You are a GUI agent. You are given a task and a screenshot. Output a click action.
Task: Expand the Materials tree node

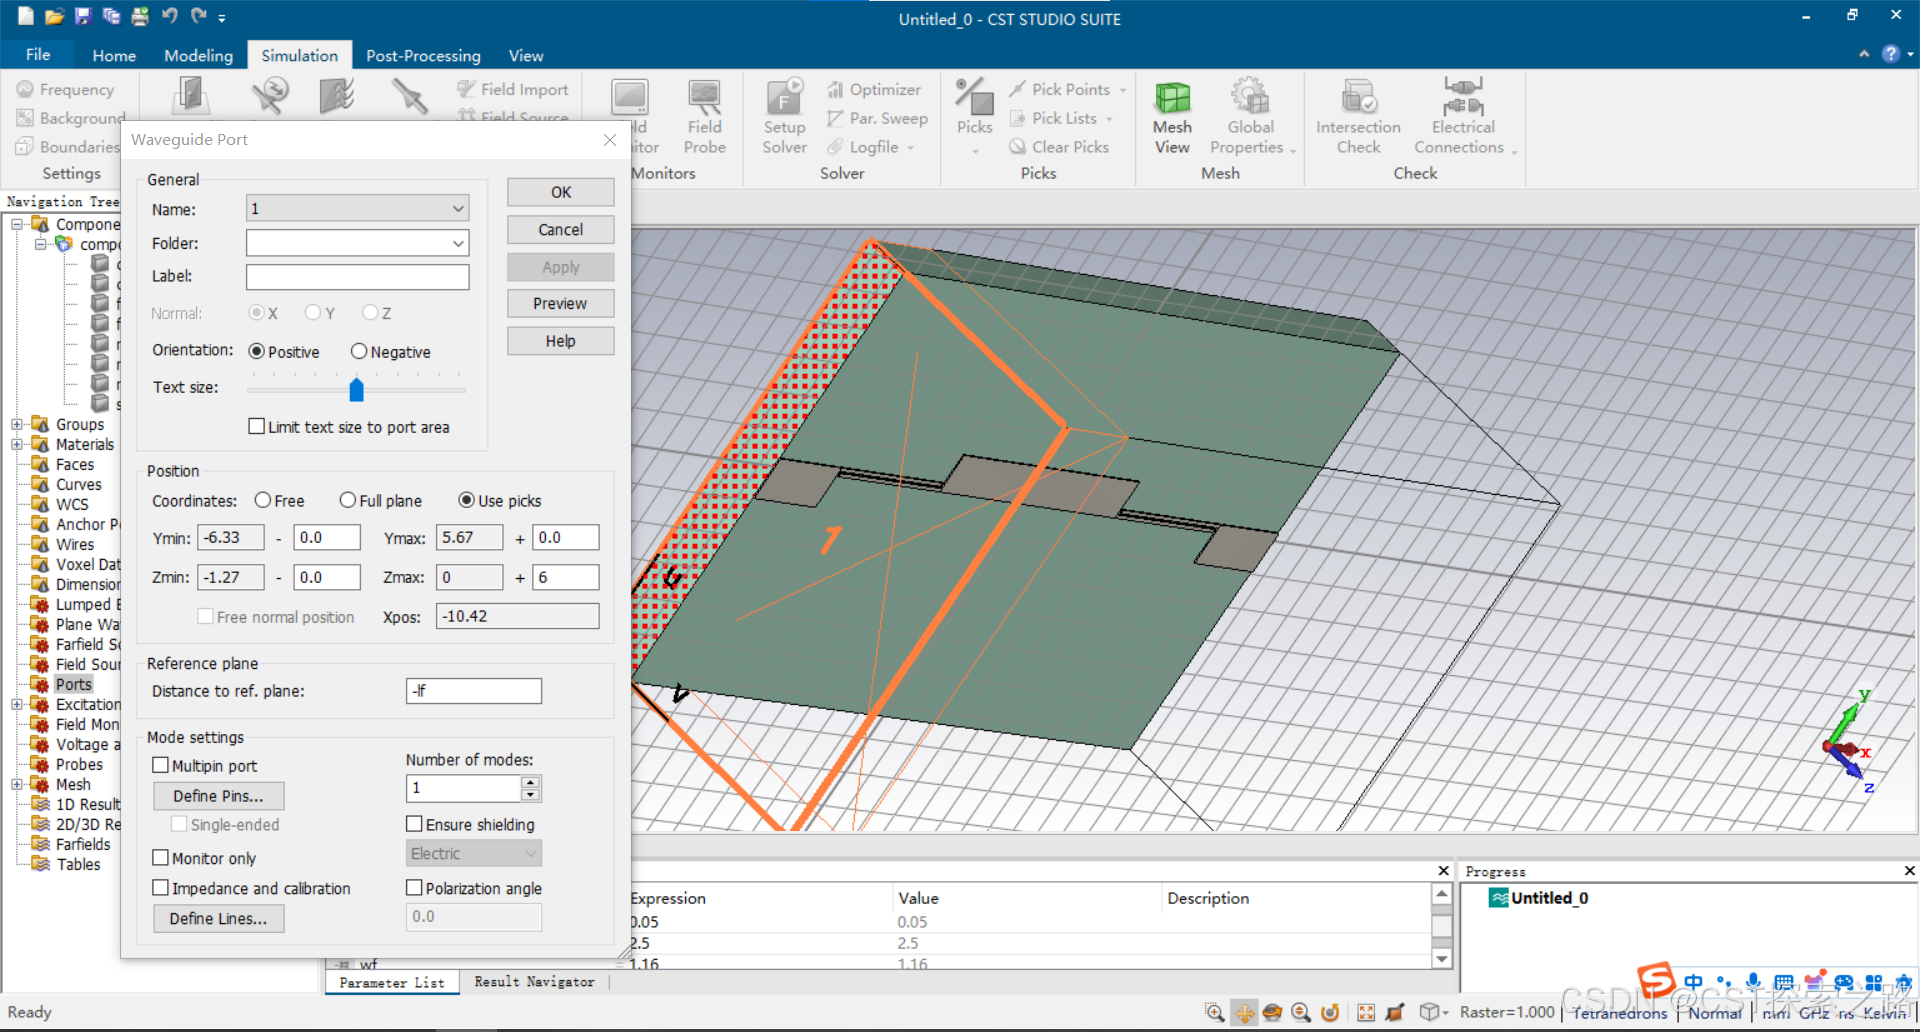pos(17,444)
